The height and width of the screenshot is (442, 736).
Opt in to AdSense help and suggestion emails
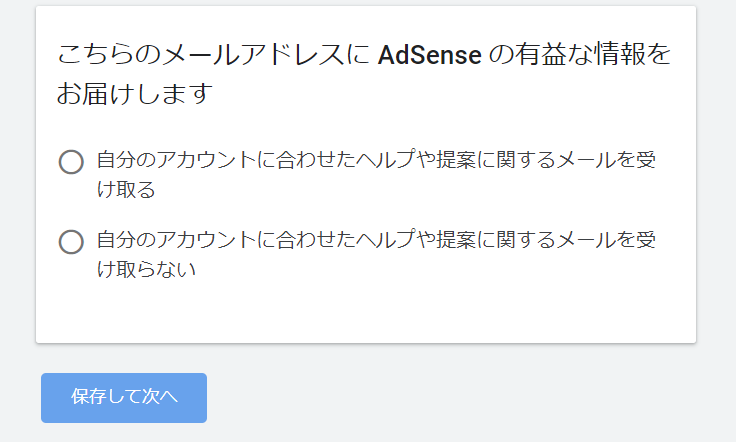coord(71,162)
